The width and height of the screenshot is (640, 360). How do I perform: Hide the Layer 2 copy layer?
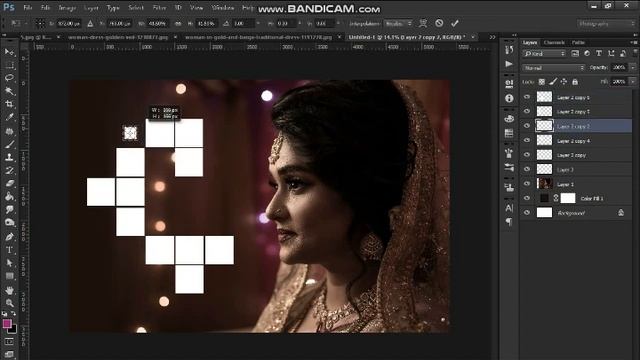point(527,155)
